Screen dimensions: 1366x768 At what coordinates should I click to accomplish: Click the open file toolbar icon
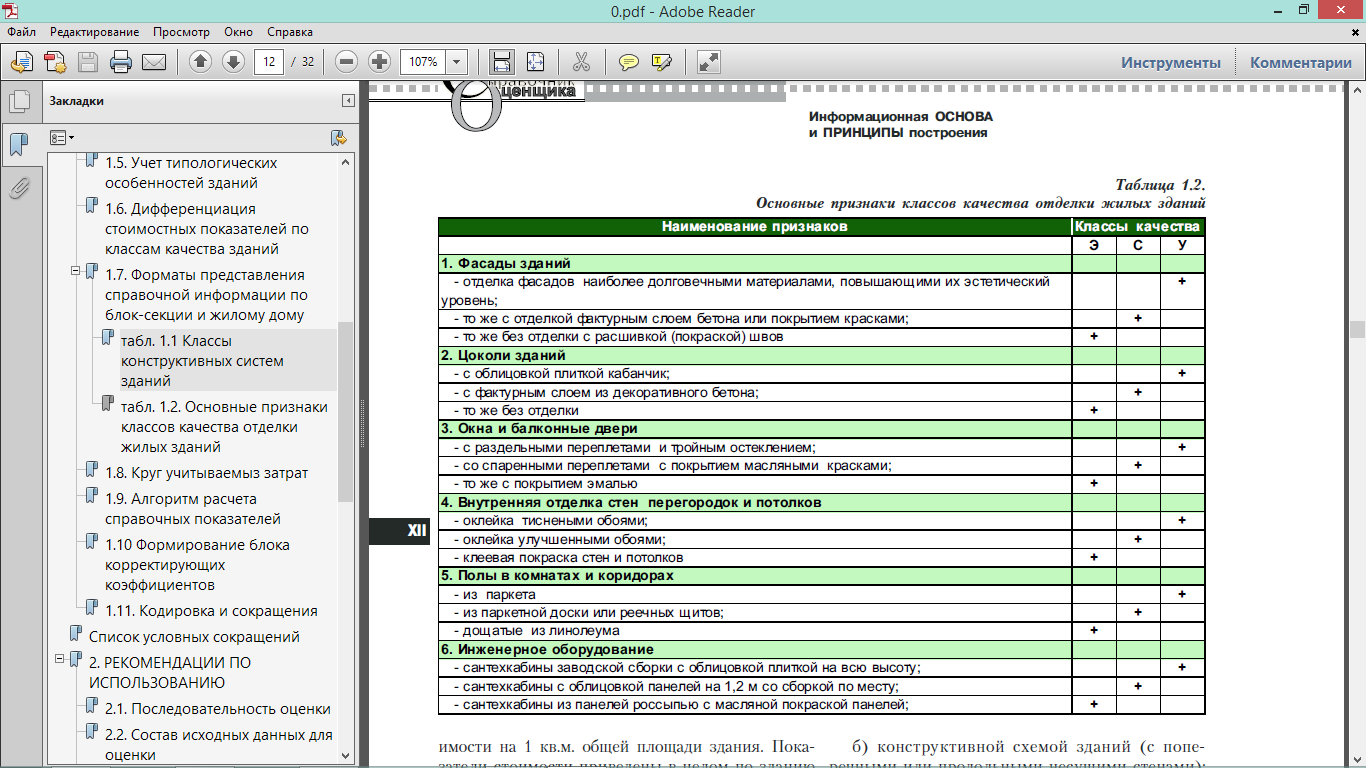click(x=21, y=62)
